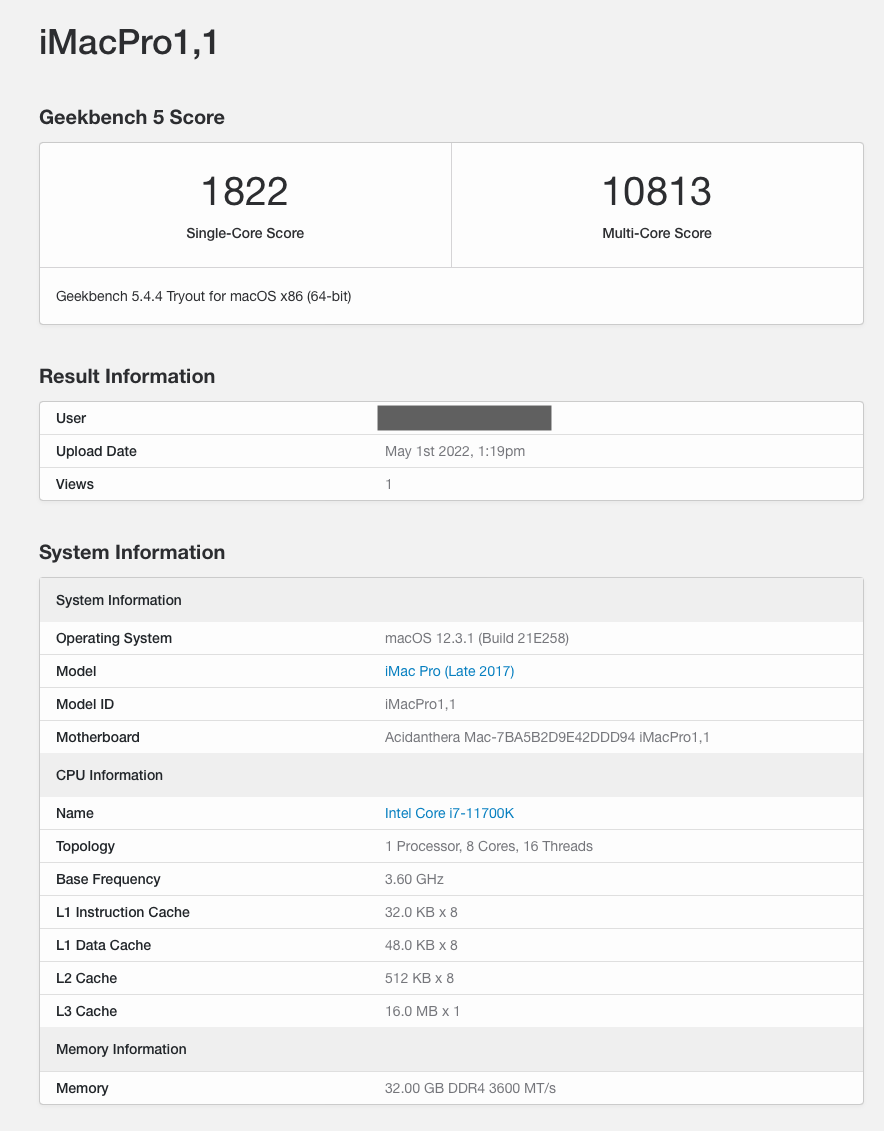Click the 'Model' row label
This screenshot has height=1131, width=884.
76,672
